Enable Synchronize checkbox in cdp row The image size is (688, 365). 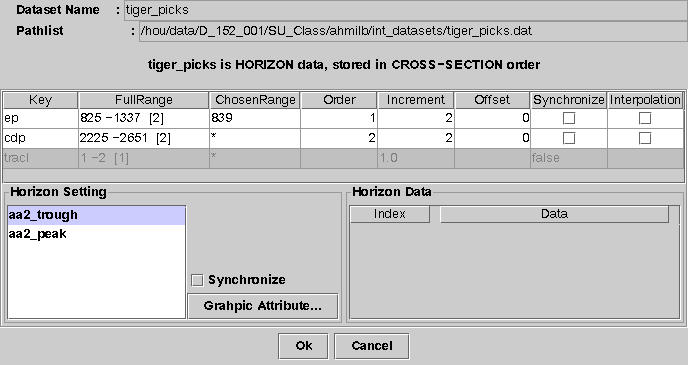[569, 138]
